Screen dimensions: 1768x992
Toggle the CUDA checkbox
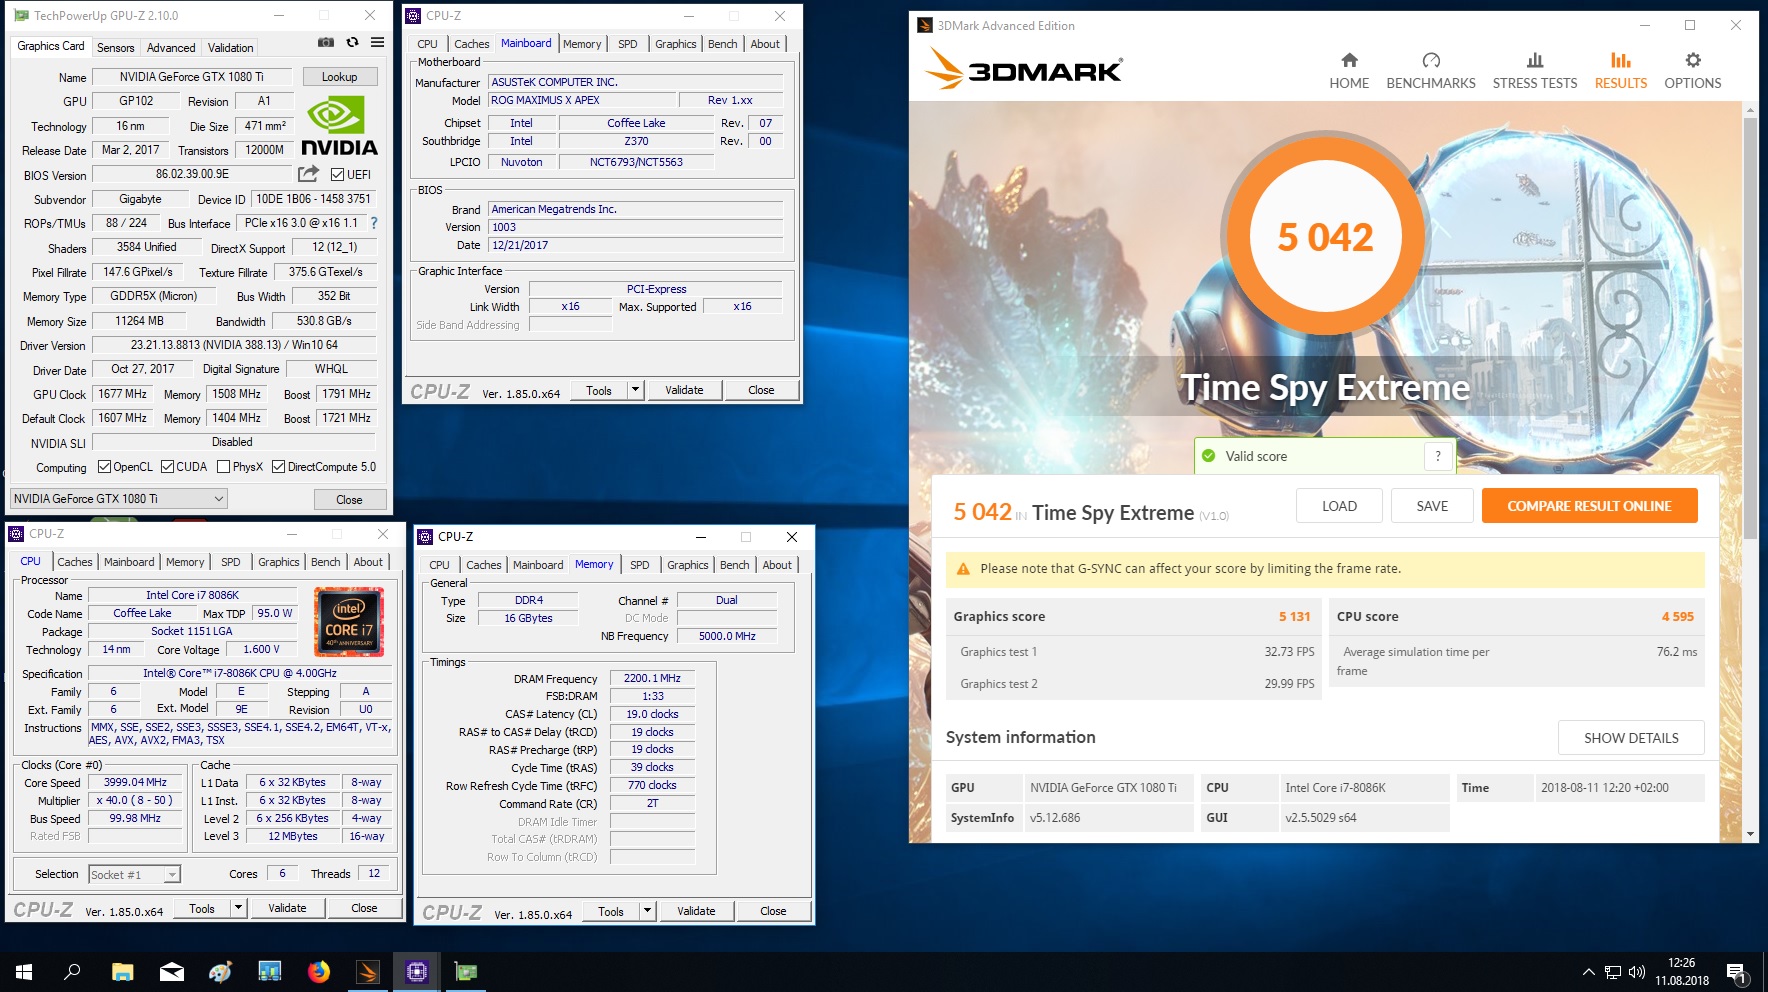pos(168,467)
